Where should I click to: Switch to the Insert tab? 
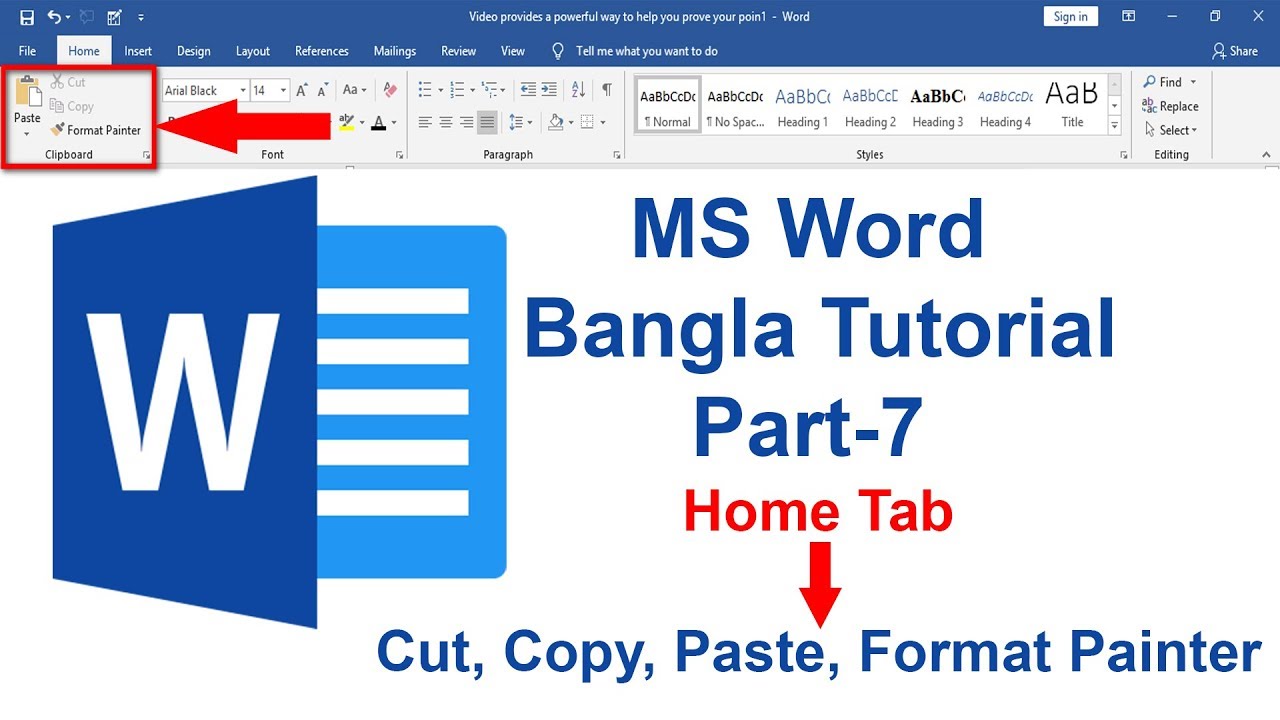tap(138, 51)
